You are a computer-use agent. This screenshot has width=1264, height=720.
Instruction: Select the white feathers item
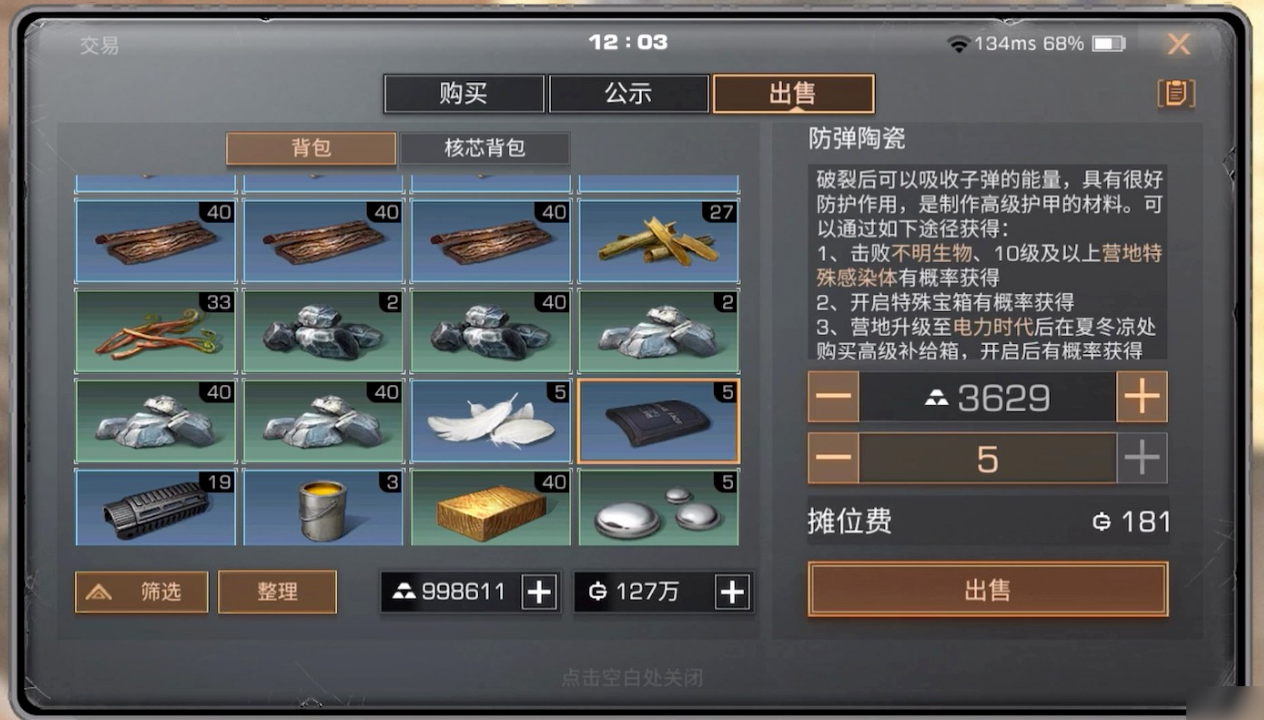491,421
